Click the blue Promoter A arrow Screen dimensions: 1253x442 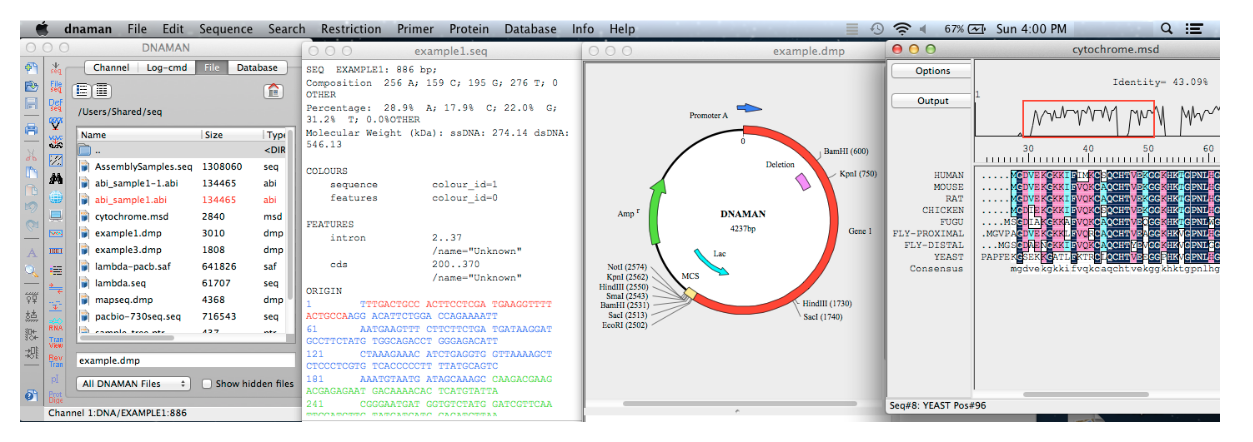[748, 107]
